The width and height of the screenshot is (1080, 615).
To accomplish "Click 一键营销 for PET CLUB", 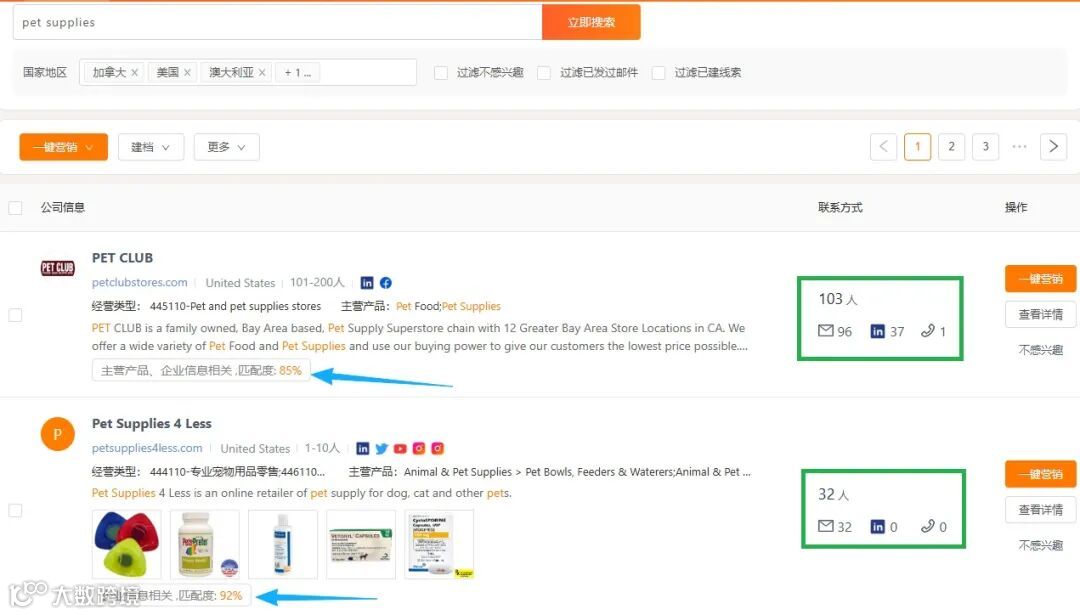I will pos(1040,279).
